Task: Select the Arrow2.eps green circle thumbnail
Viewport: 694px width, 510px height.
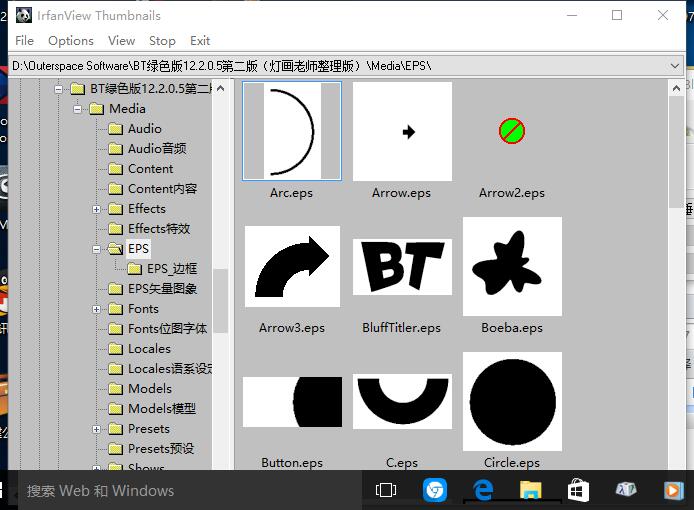Action: (512, 131)
